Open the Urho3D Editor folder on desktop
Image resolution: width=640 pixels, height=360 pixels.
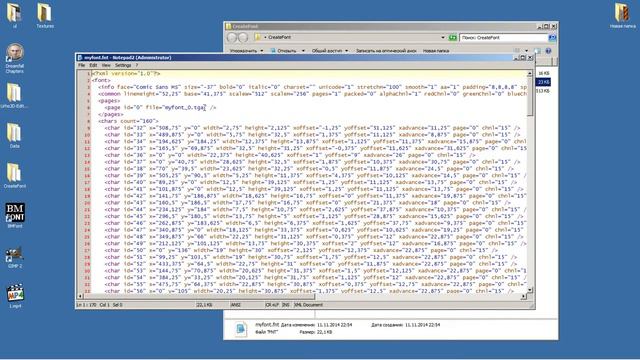coord(14,96)
